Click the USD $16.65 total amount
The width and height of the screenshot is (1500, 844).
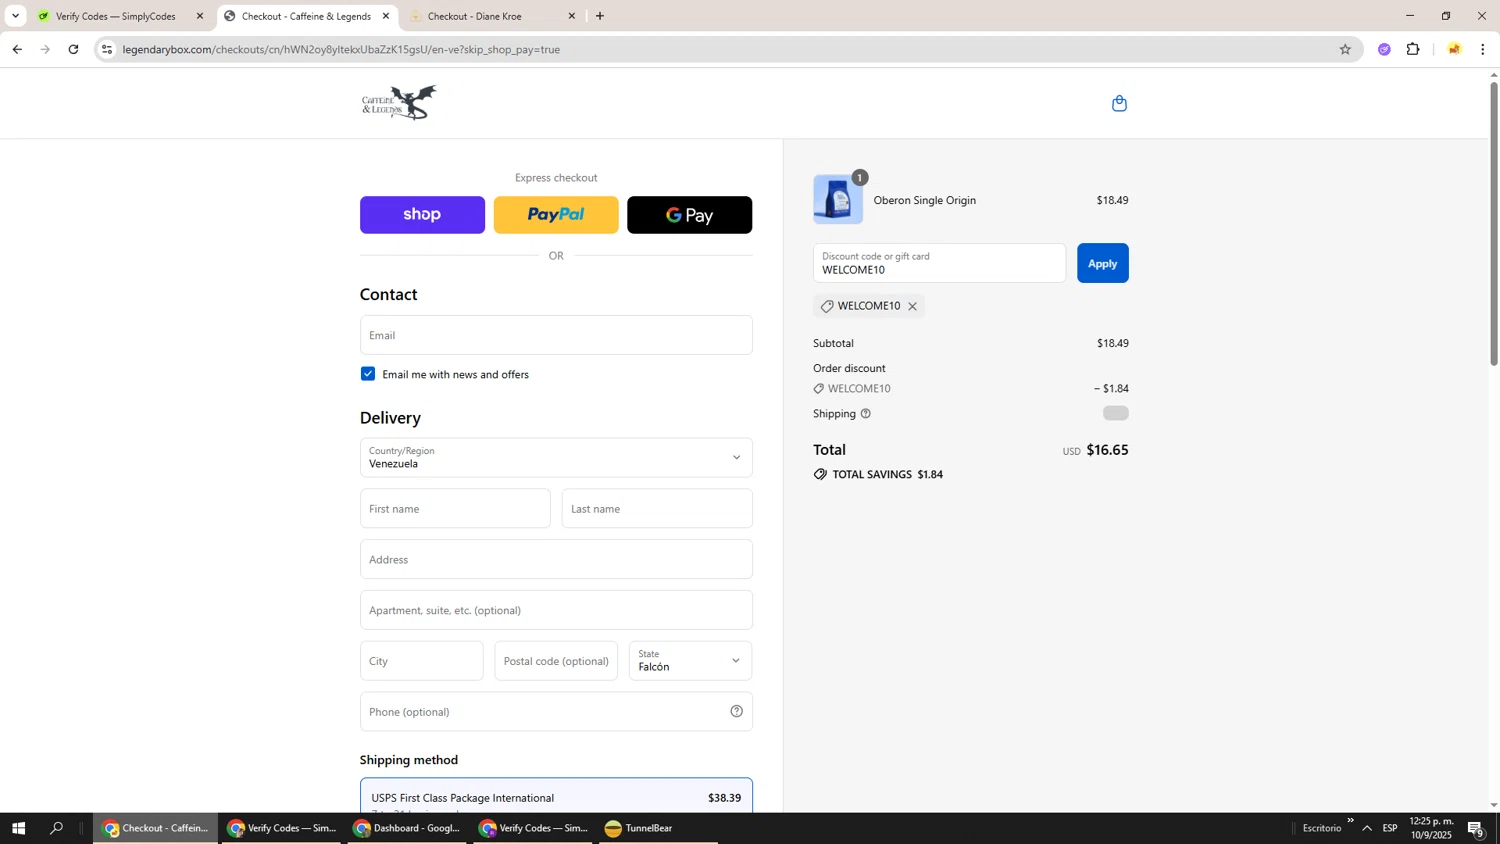(x=1095, y=450)
